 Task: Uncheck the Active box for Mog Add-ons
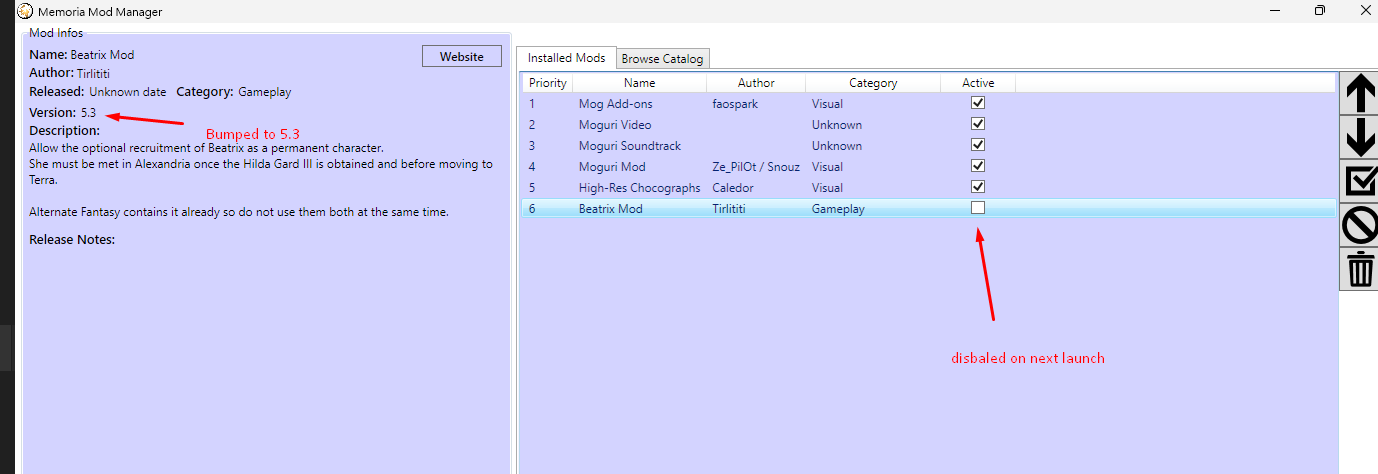(x=978, y=103)
